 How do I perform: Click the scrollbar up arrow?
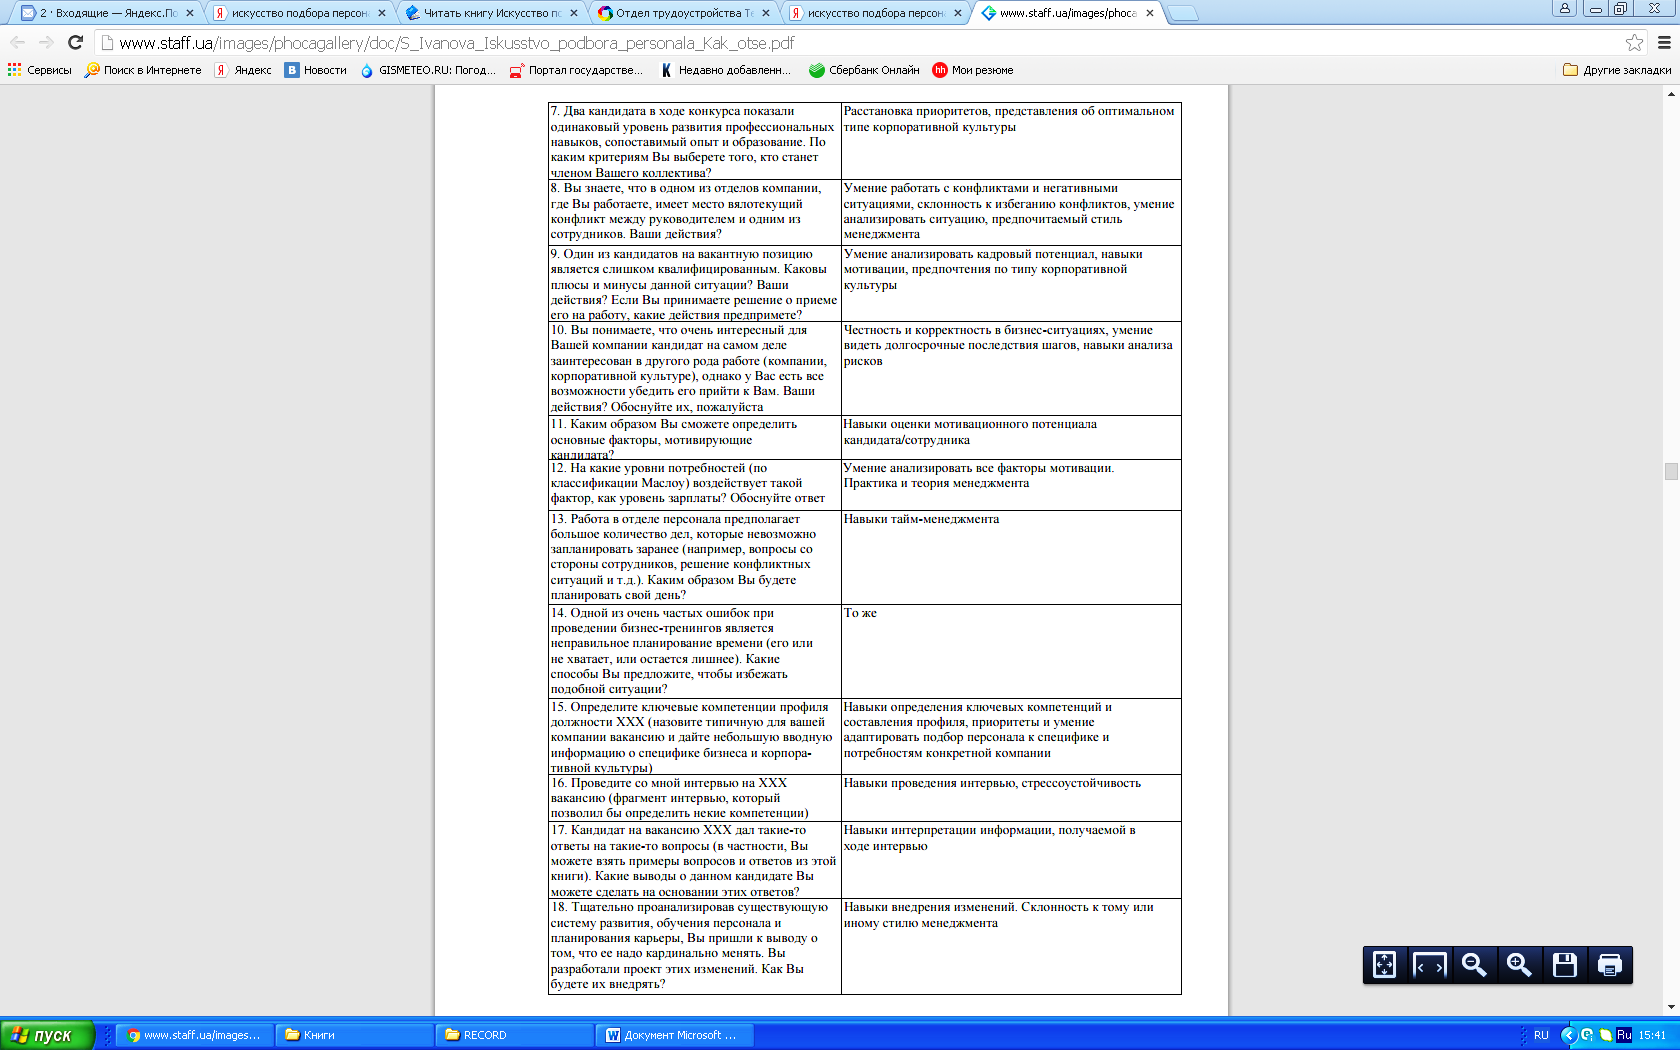(1671, 94)
